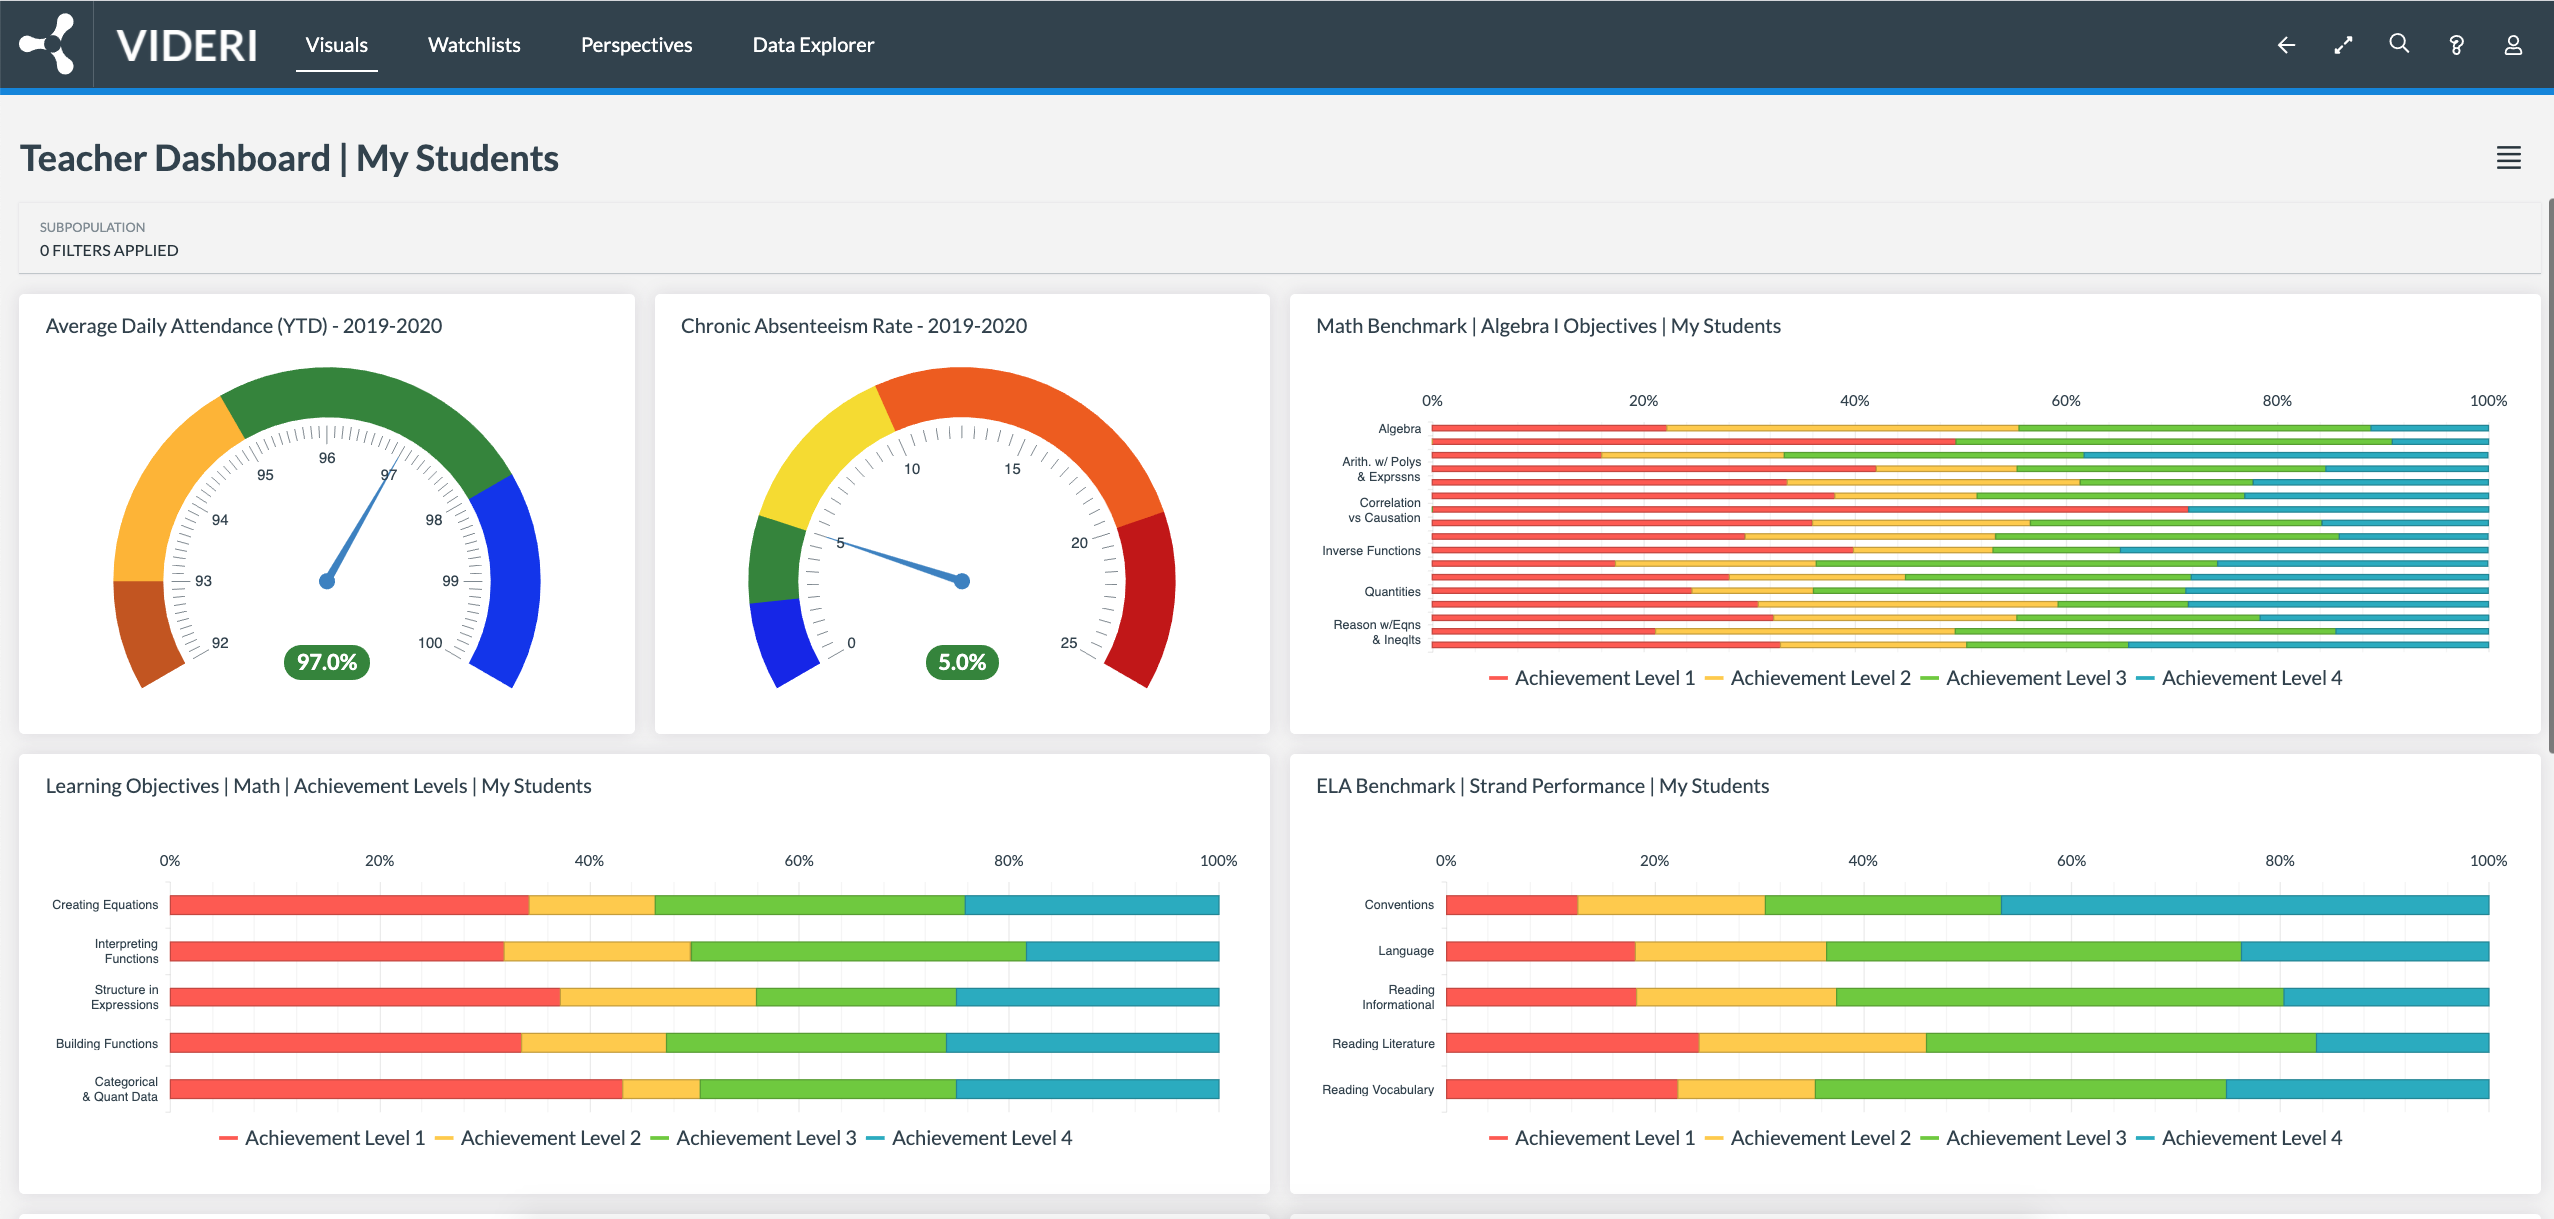Click the fullscreen expand icon
Image resolution: width=2554 pixels, height=1219 pixels.
tap(2342, 44)
